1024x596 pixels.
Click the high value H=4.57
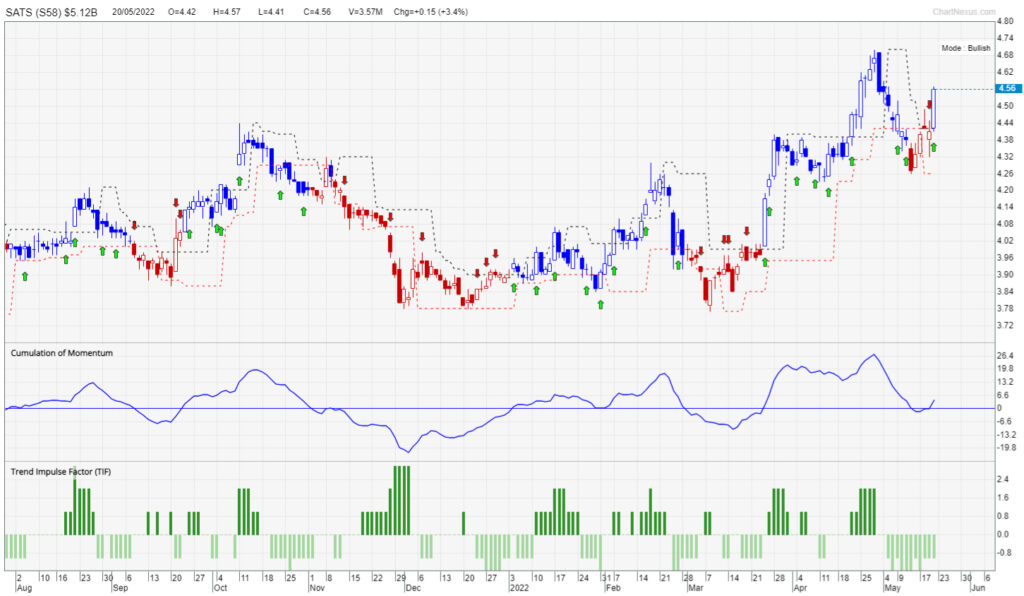(x=226, y=12)
